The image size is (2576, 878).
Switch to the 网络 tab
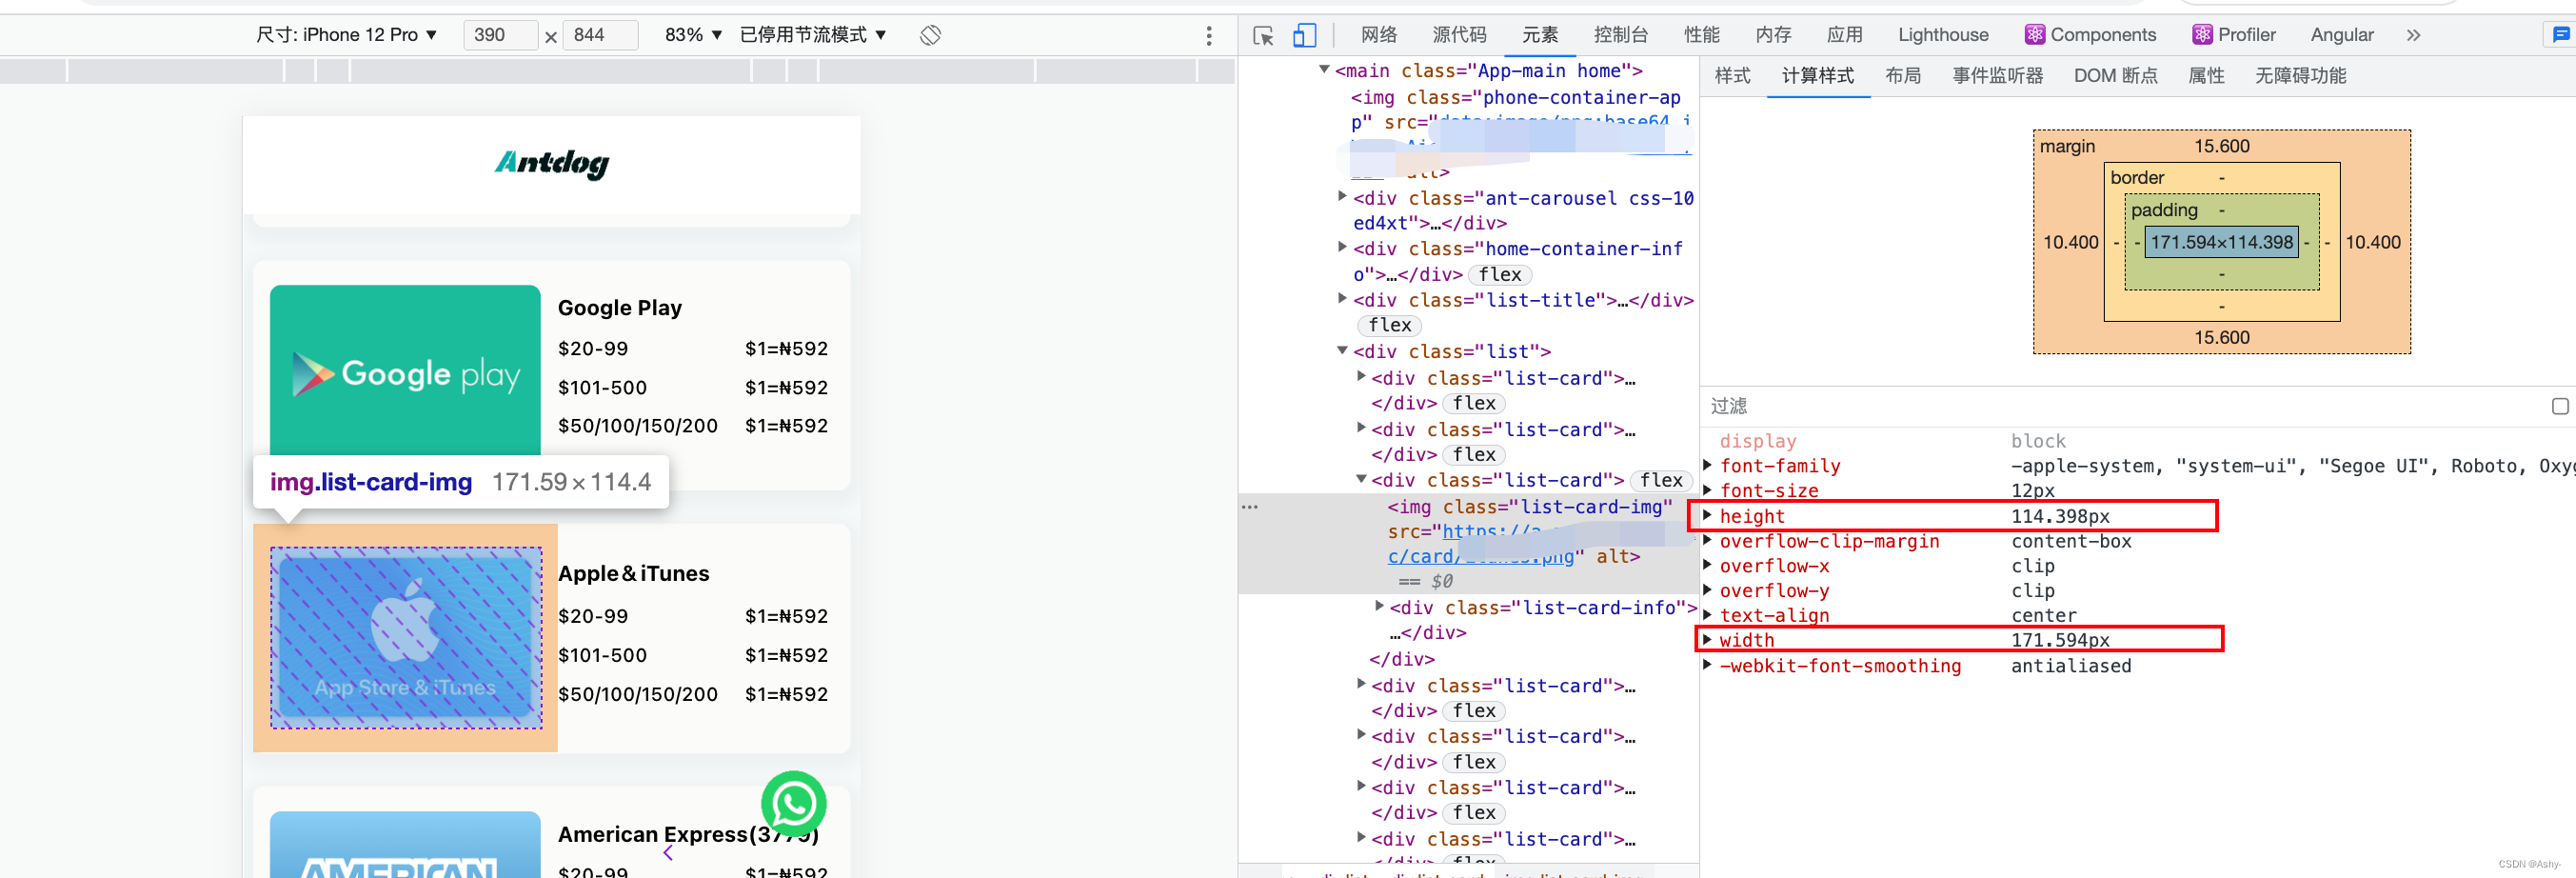pos(1378,35)
